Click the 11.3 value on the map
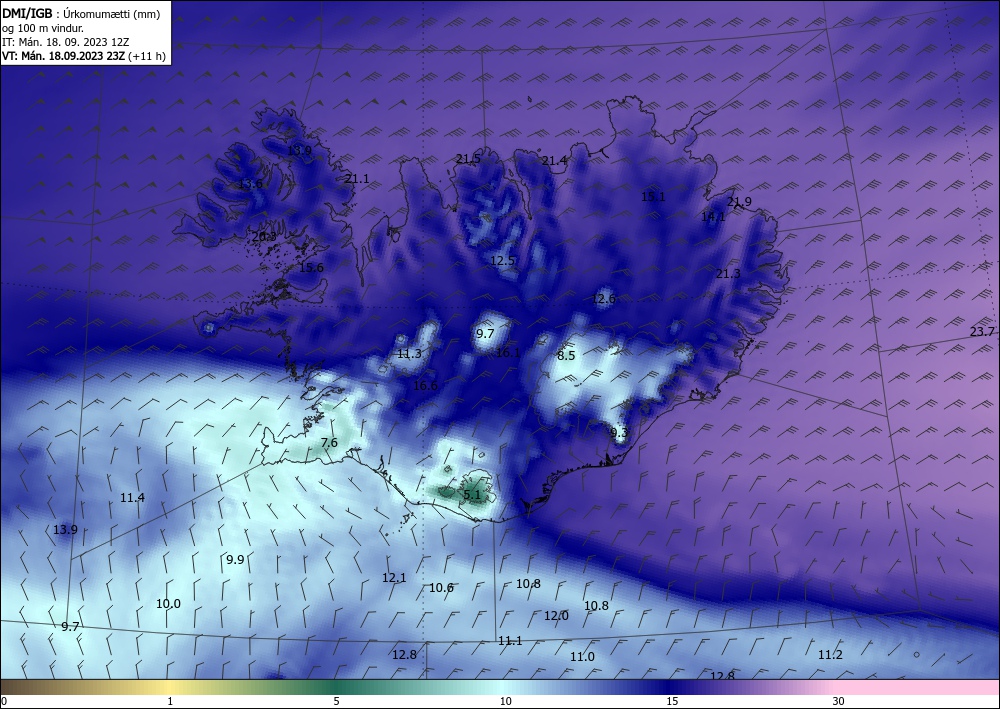 coord(409,354)
